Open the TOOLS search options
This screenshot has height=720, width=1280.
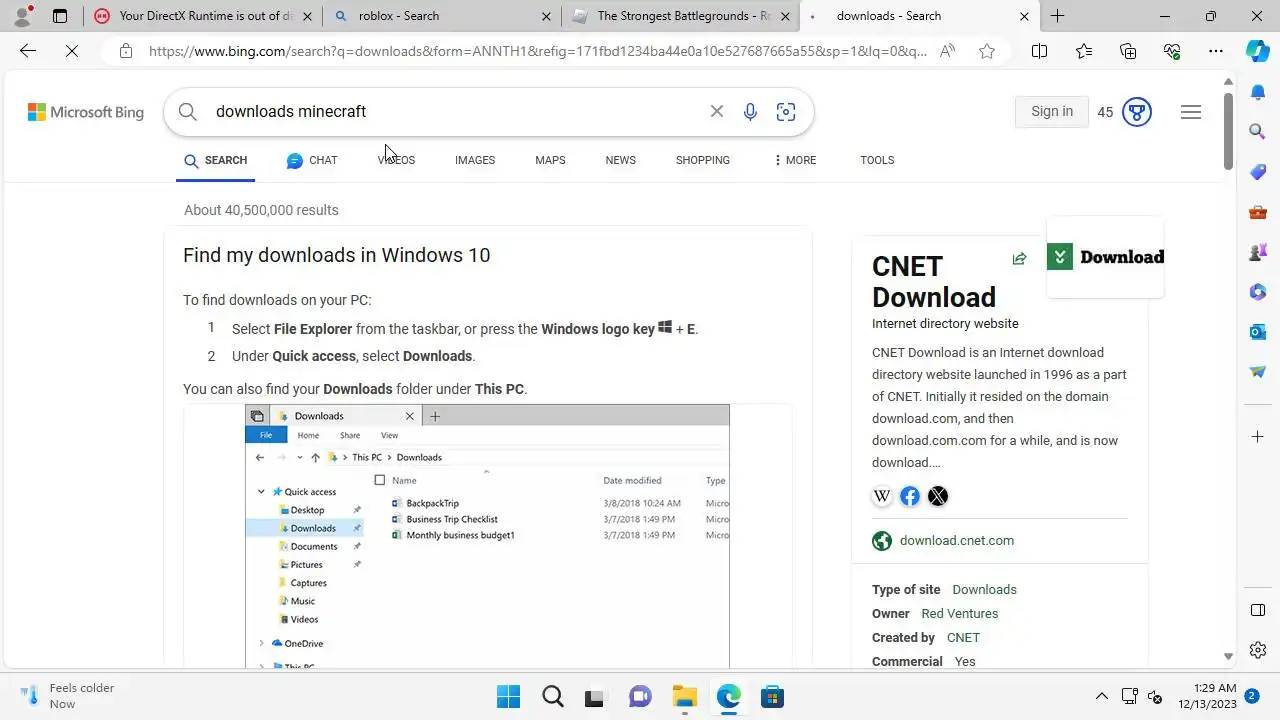(x=877, y=160)
